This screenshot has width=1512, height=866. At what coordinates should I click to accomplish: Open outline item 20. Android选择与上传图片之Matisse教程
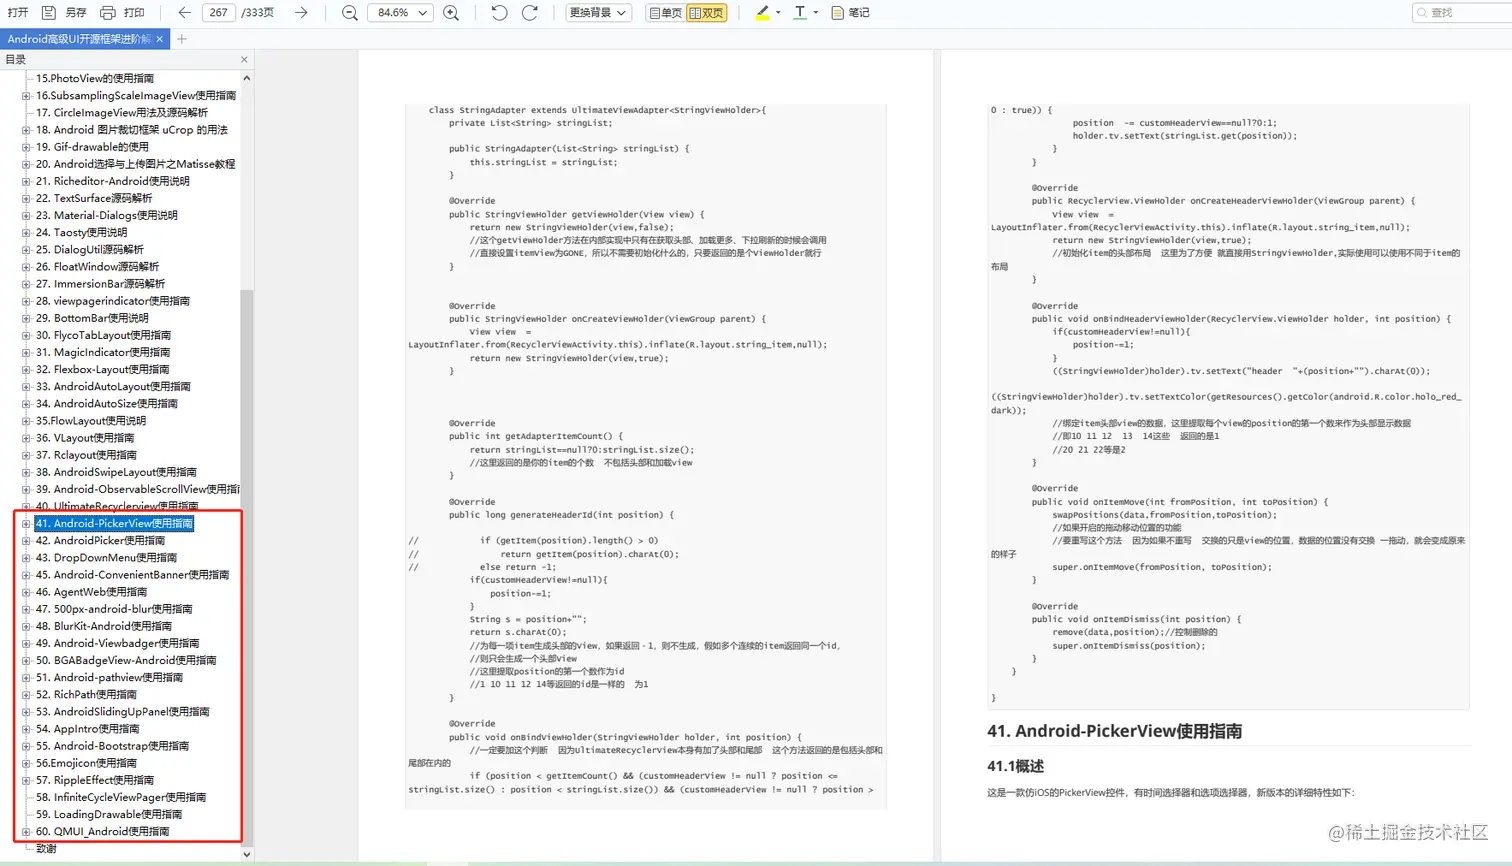pos(135,164)
